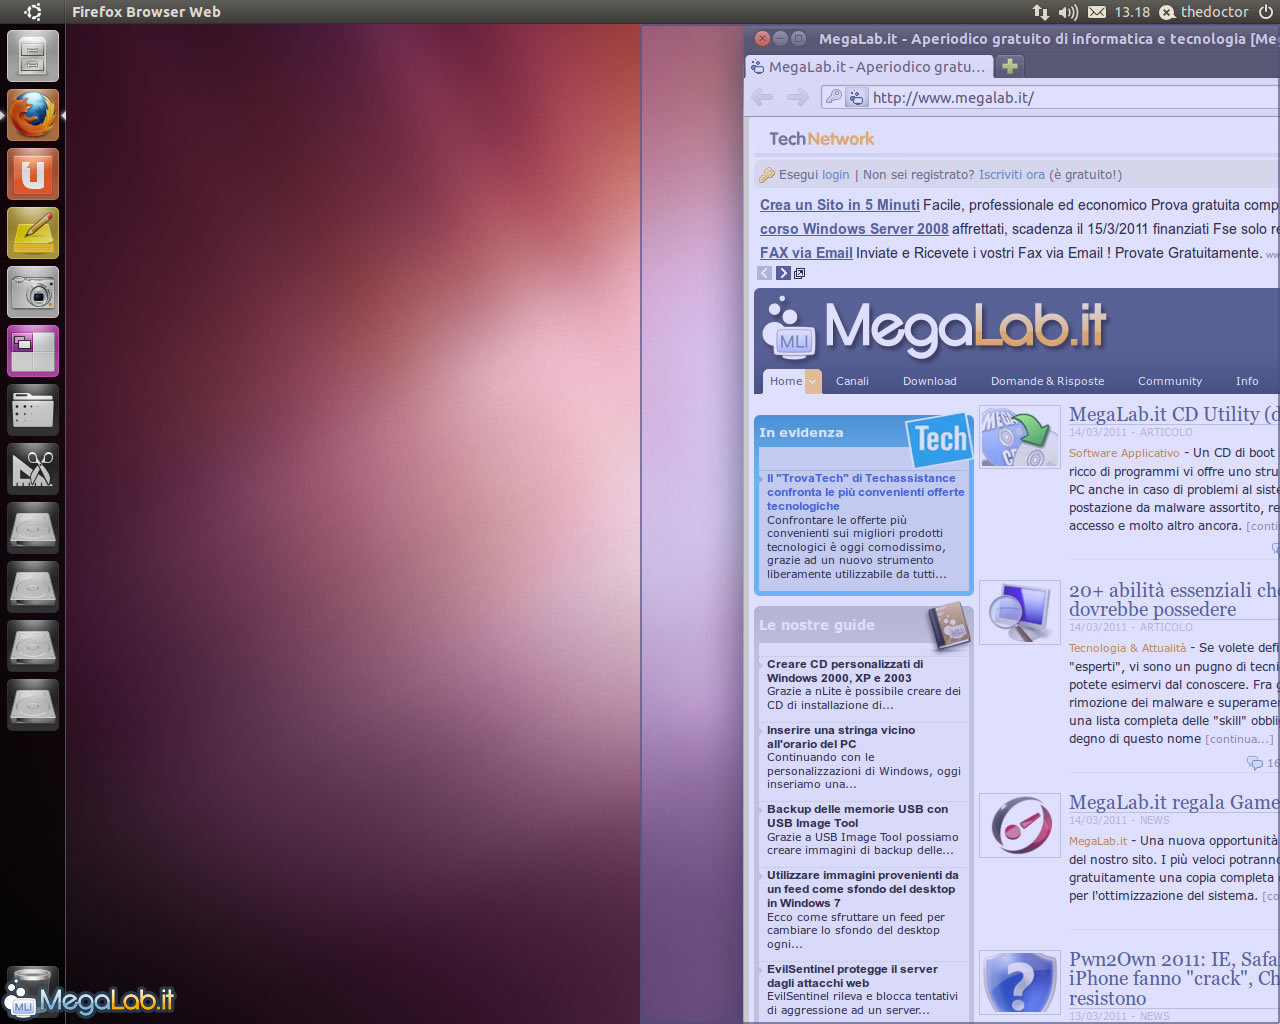This screenshot has width=1280, height=1024.
Task: Click the previous ad arrow button
Action: pos(765,273)
